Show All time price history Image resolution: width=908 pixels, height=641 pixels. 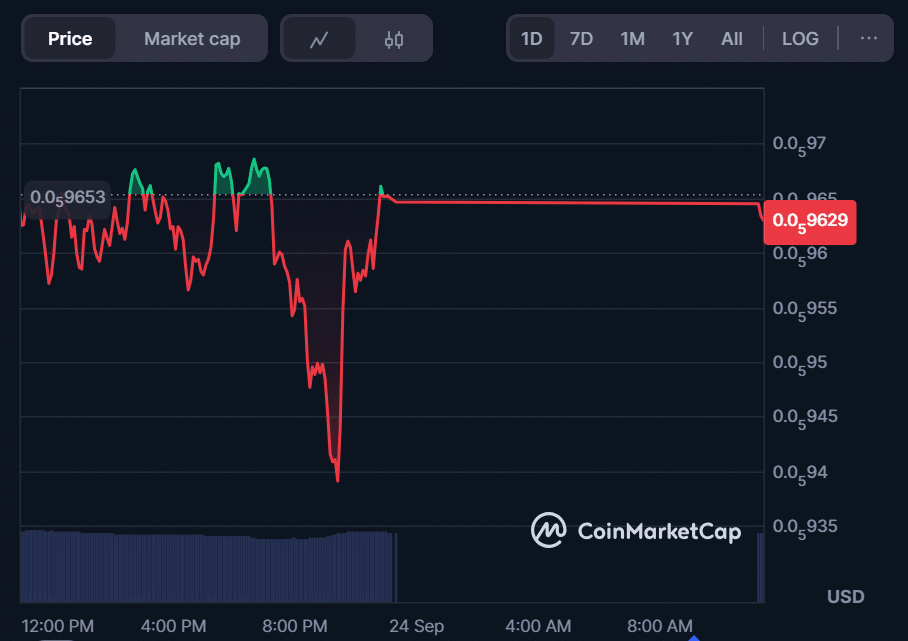click(x=732, y=39)
